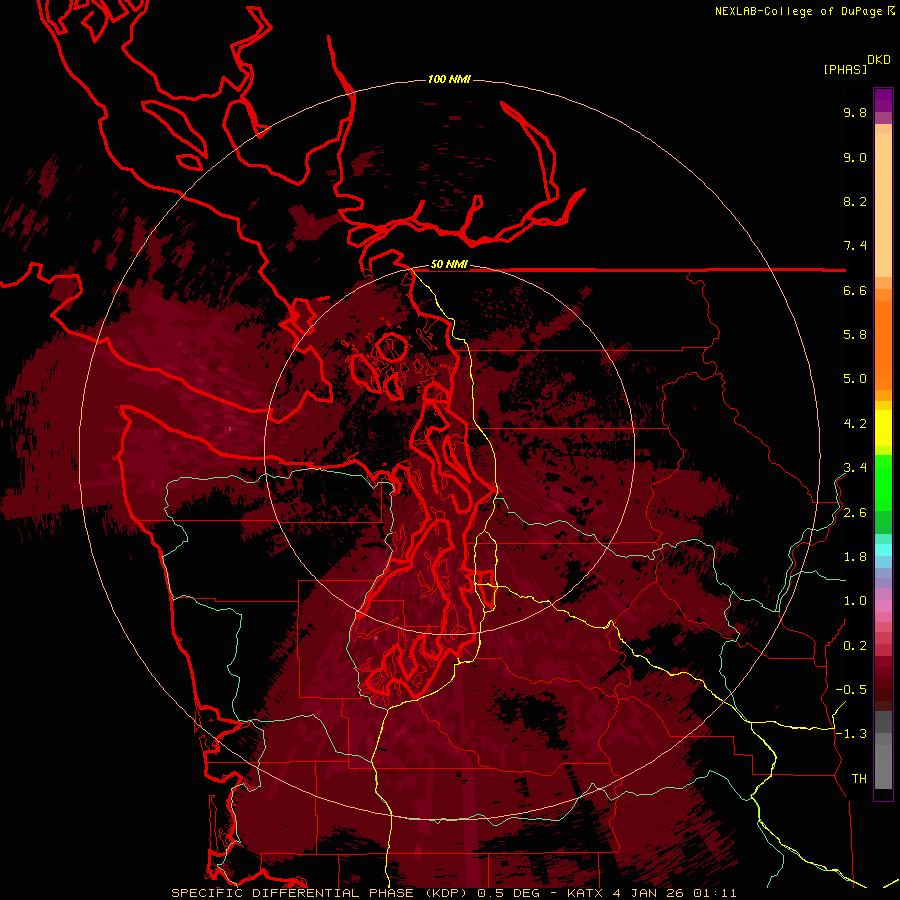
Task: Click the 1.0 scale value
Action: pos(855,601)
